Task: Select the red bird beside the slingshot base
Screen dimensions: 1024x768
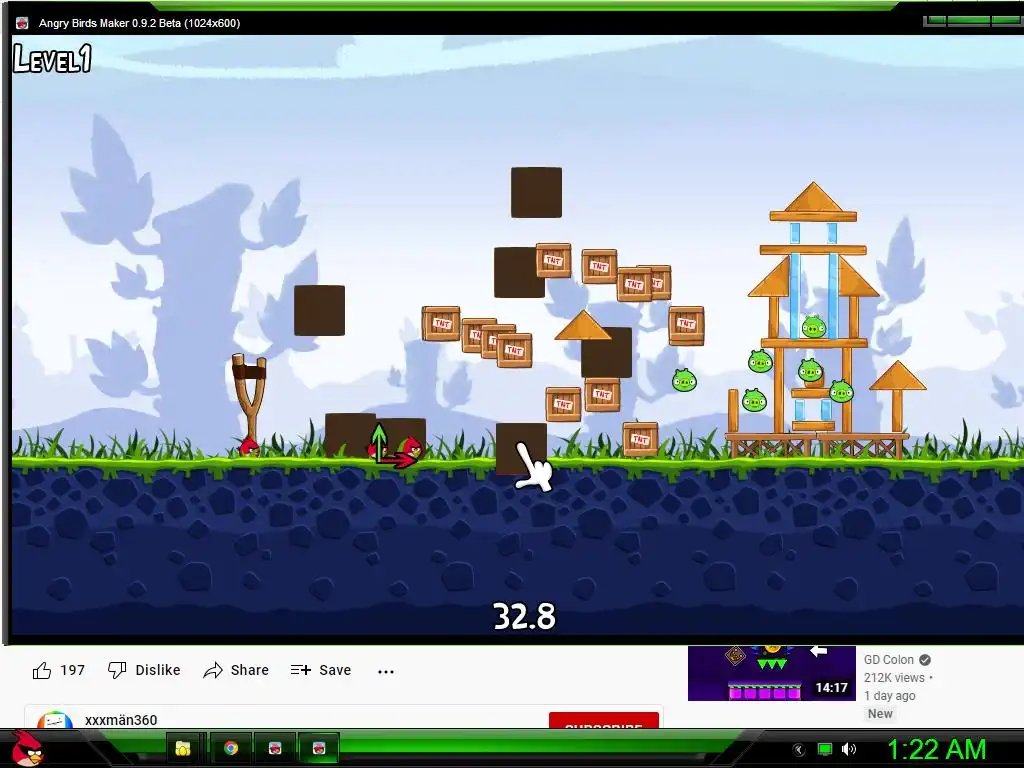Action: click(249, 446)
